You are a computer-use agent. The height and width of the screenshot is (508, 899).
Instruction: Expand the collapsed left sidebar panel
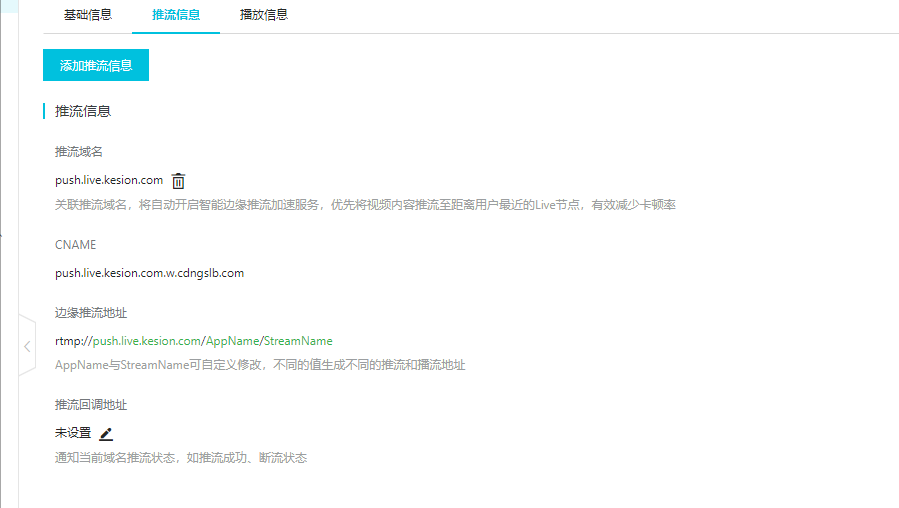[x=27, y=346]
